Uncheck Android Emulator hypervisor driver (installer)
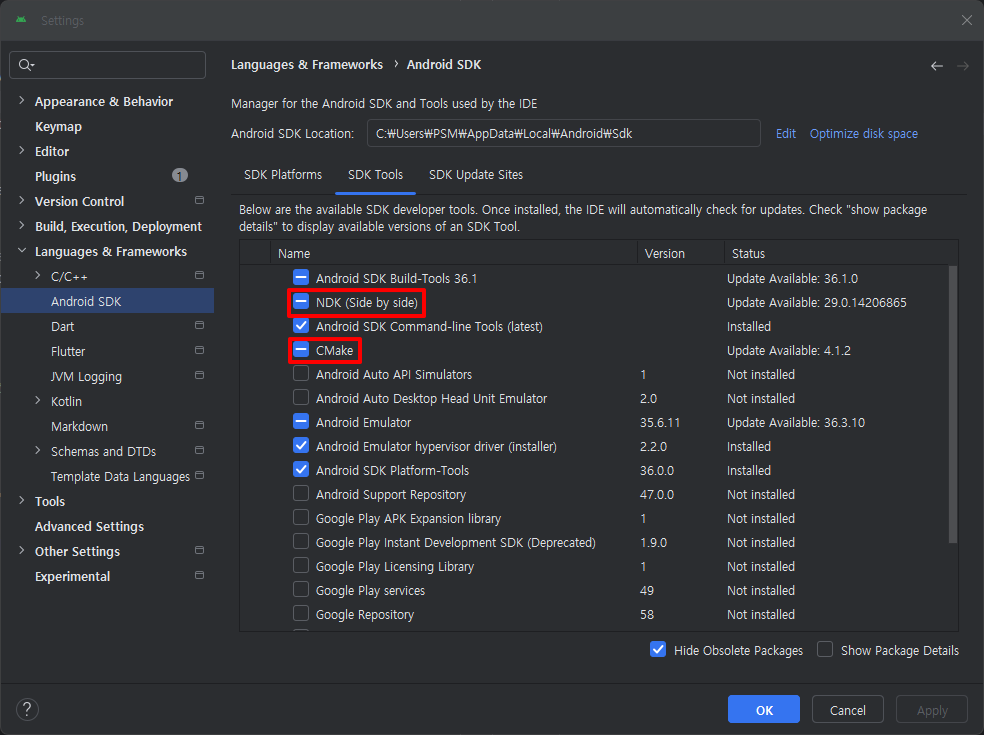984x735 pixels. click(x=301, y=446)
